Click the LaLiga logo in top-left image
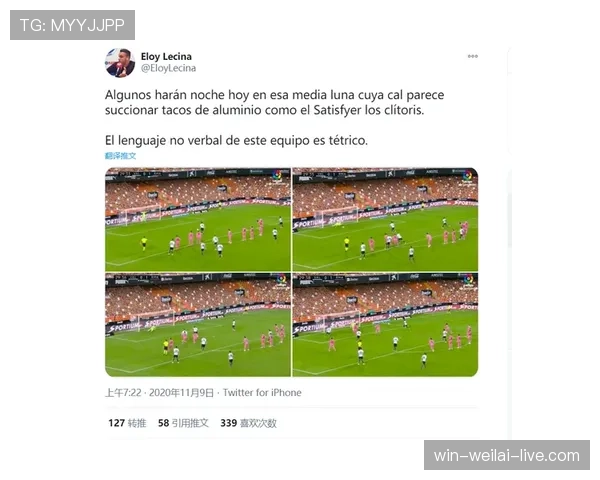This screenshot has height=480, width=600. click(277, 176)
